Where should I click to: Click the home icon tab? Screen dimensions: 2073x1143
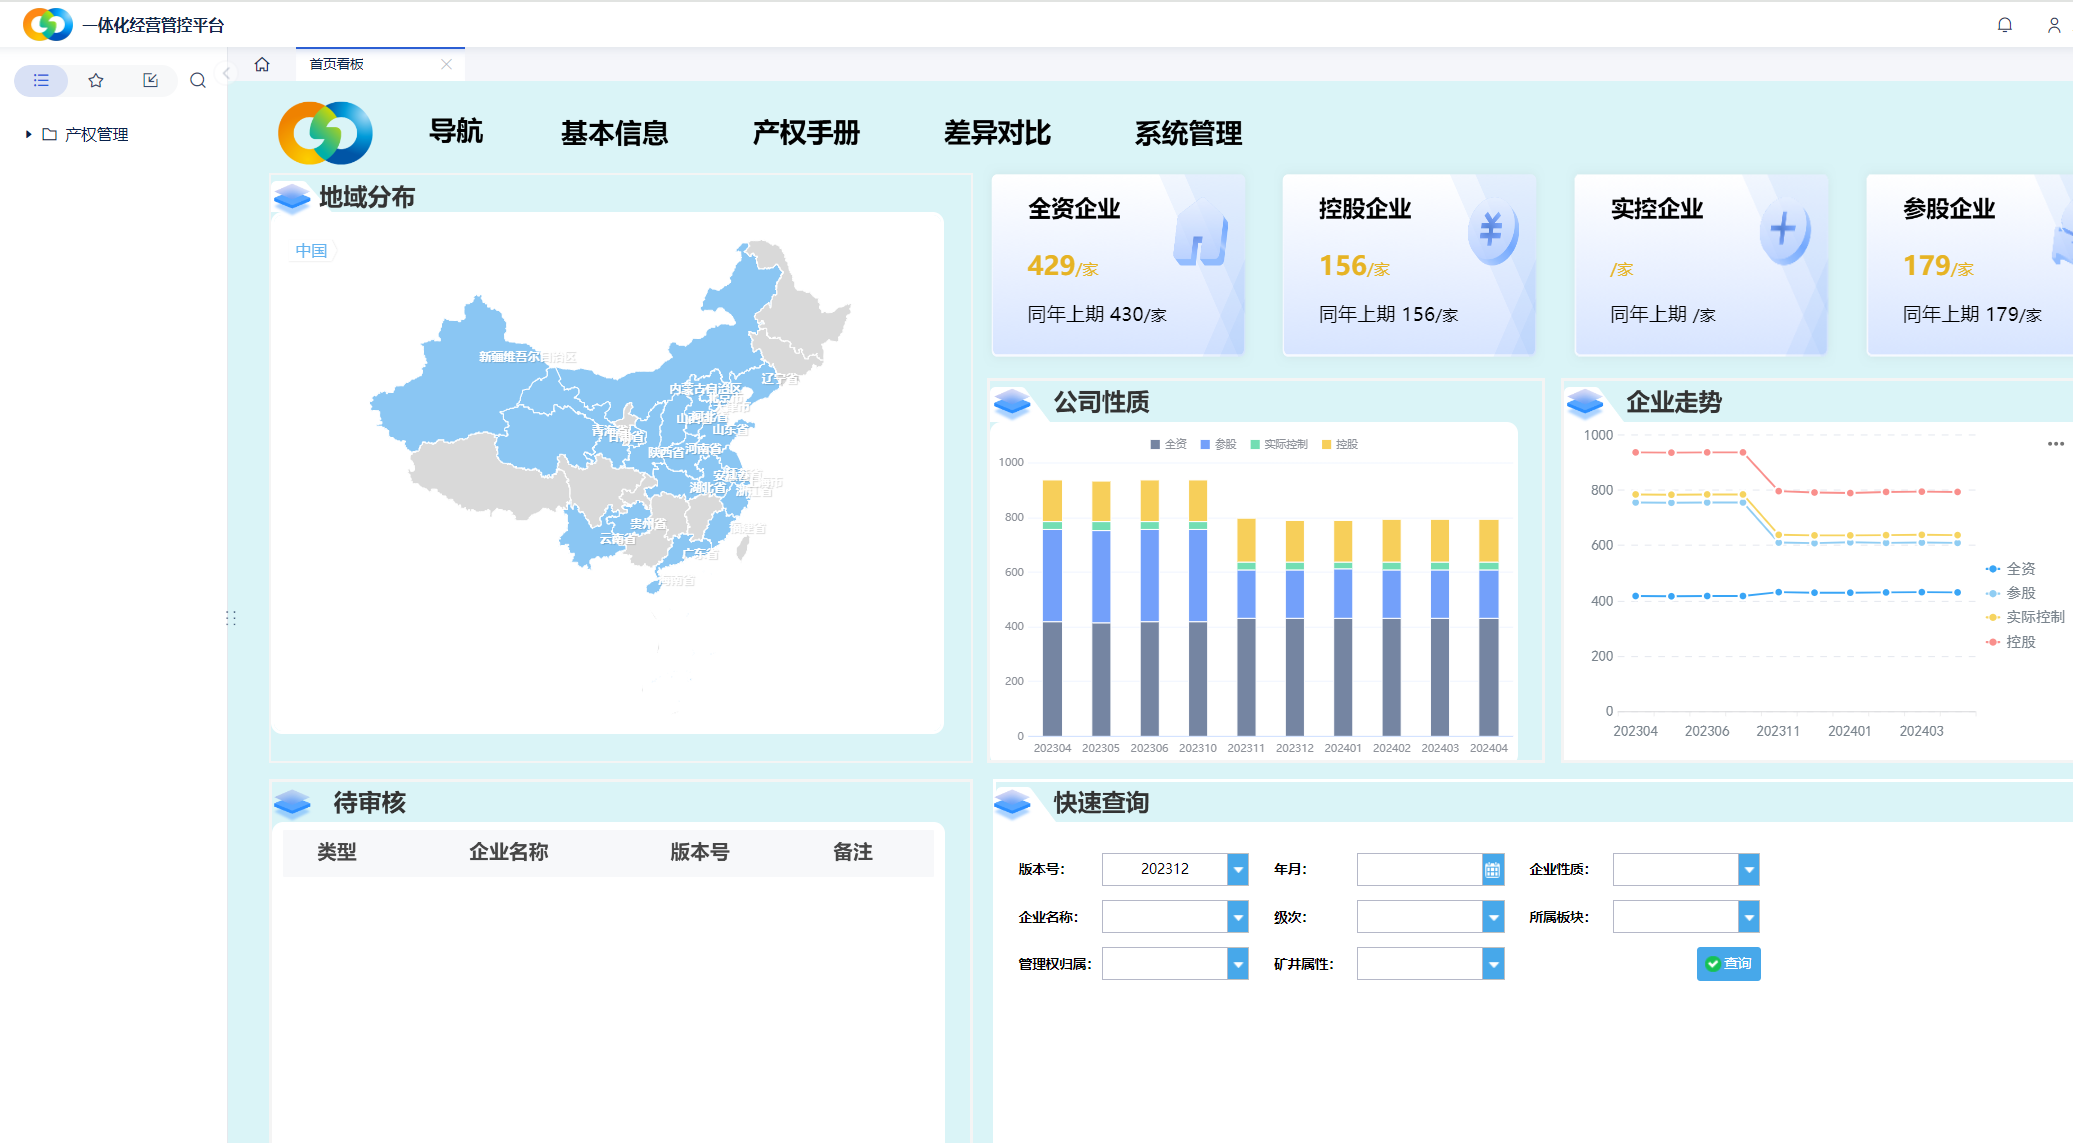(262, 64)
